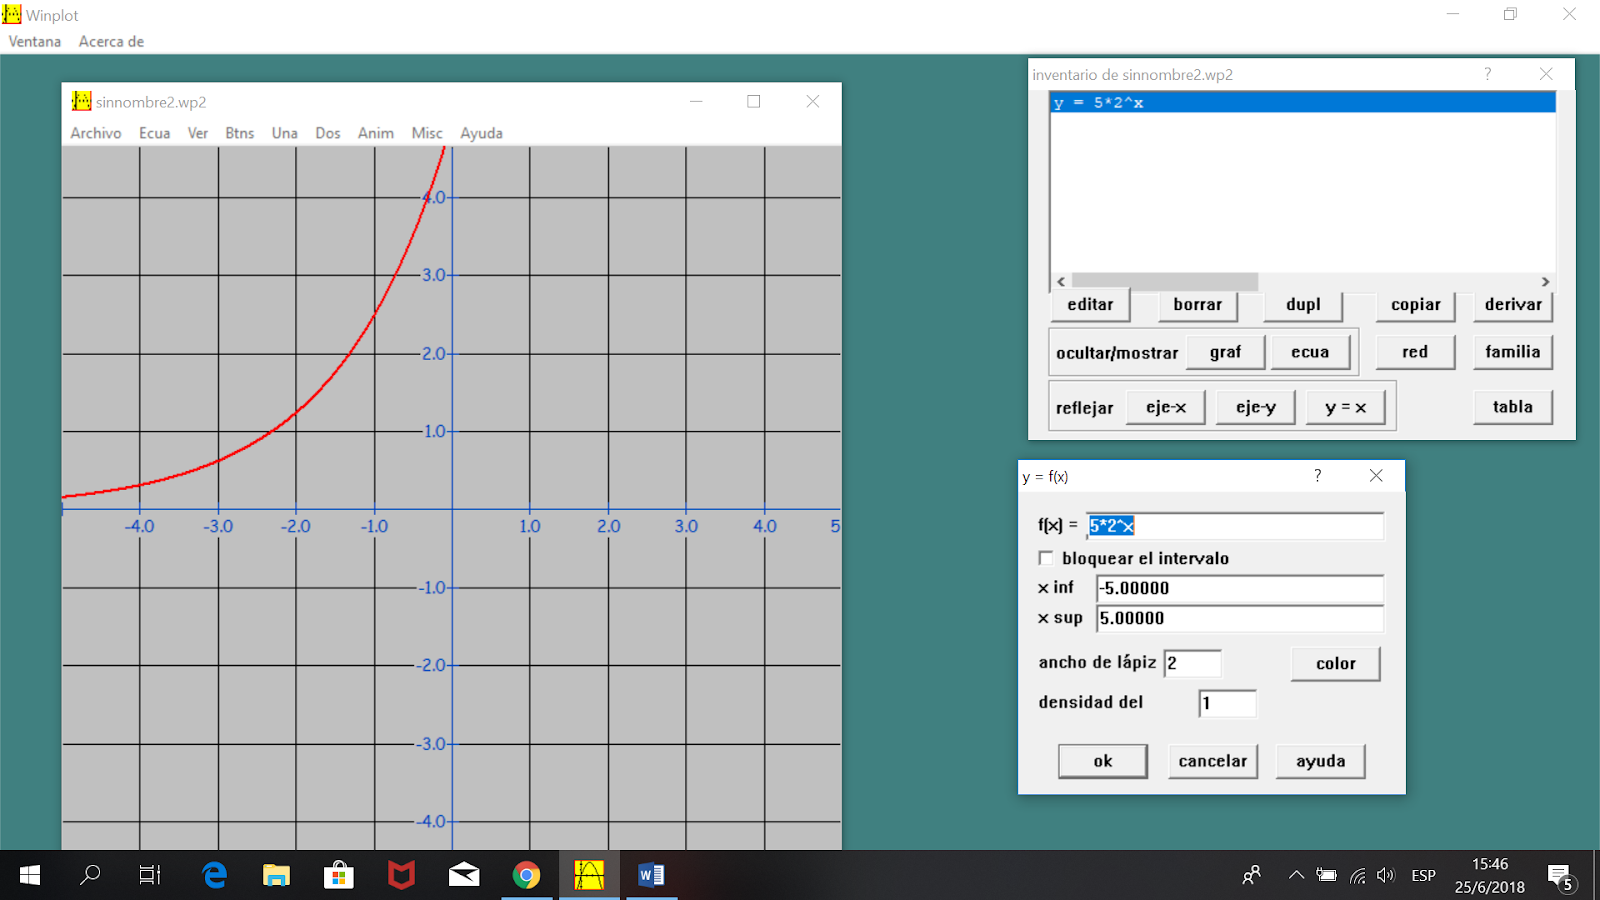Reflect across y = x button
Viewport: 1600px width, 900px height.
coord(1346,407)
